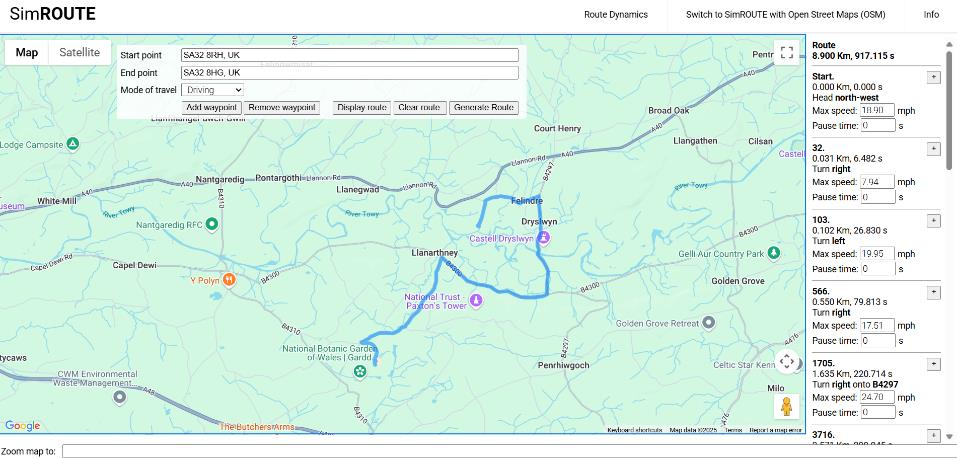
Task: Switch to the Map view type
Action: click(27, 52)
